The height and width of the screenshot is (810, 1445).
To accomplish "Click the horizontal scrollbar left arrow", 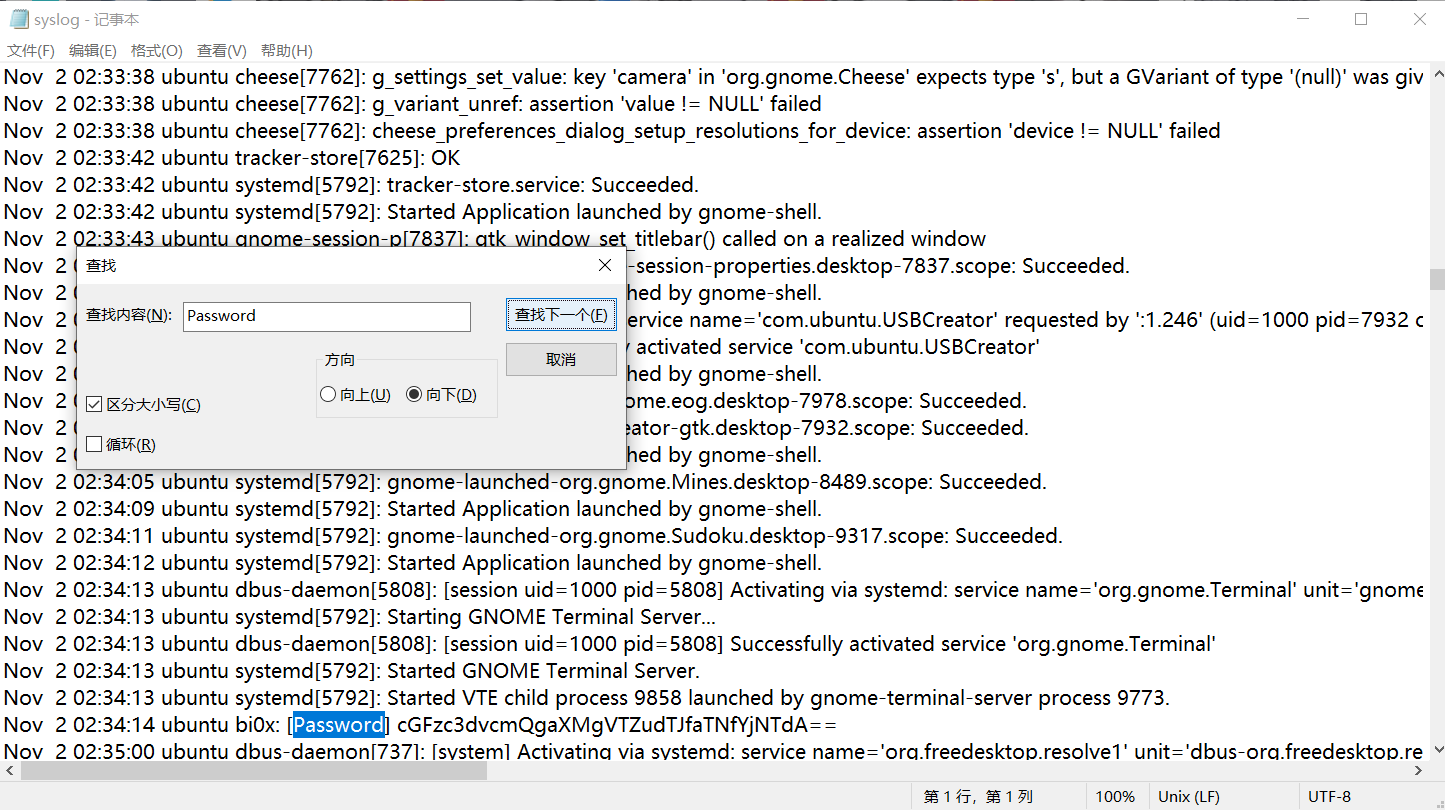I will (9, 771).
